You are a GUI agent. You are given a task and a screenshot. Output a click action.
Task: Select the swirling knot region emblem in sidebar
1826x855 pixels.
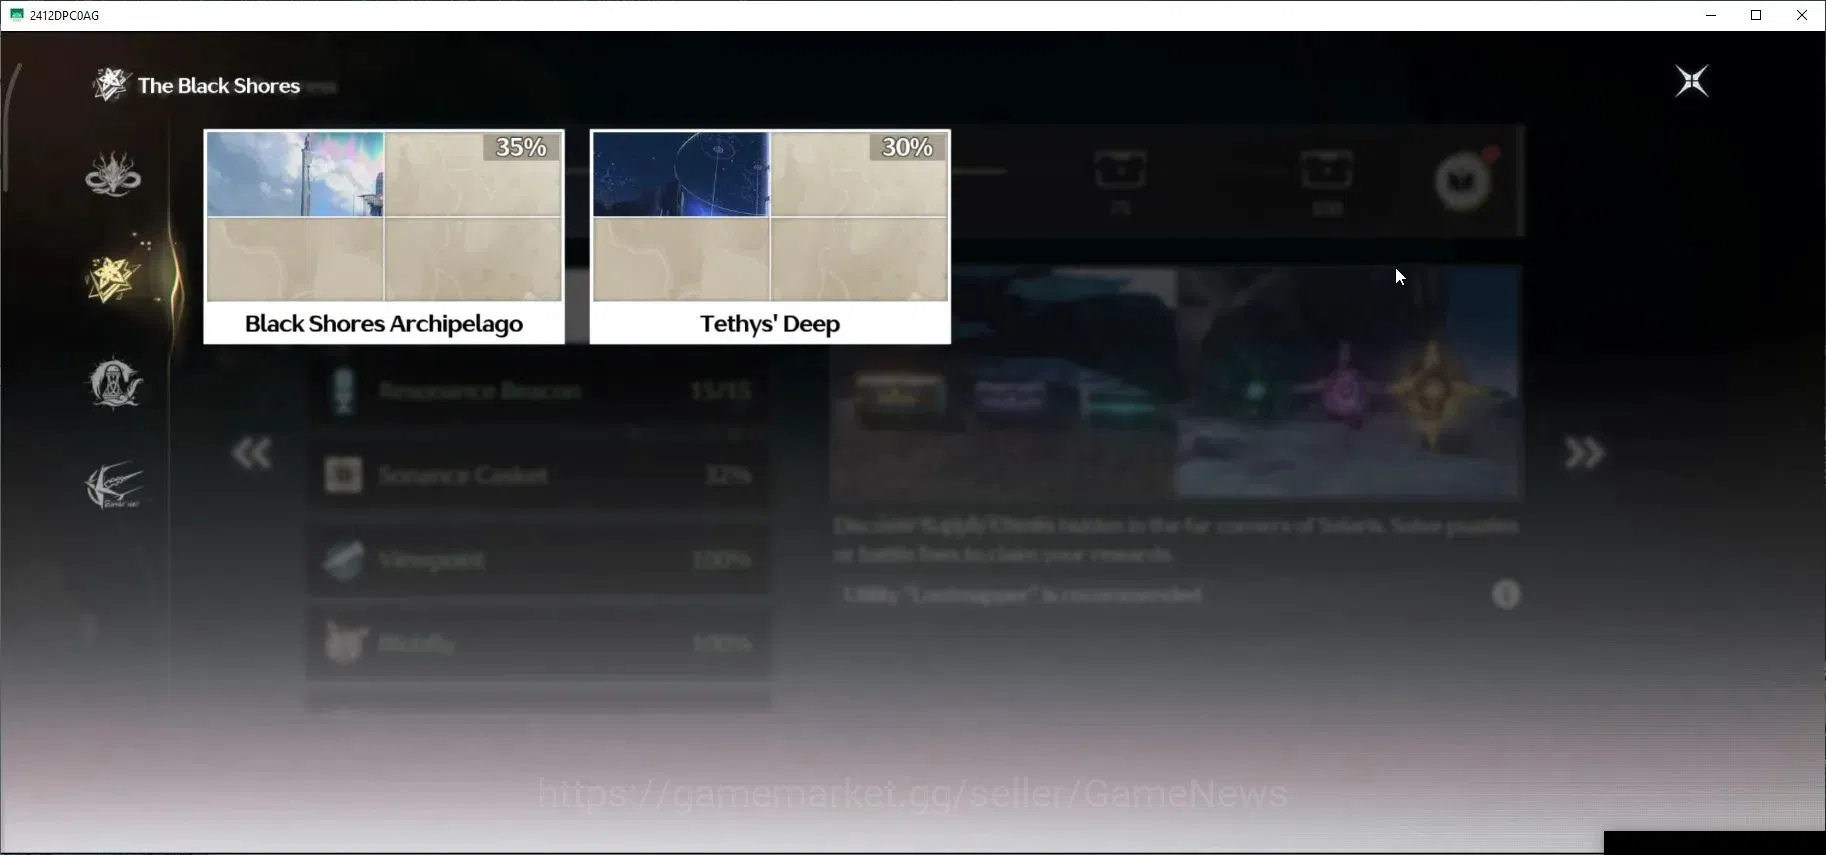click(113, 174)
